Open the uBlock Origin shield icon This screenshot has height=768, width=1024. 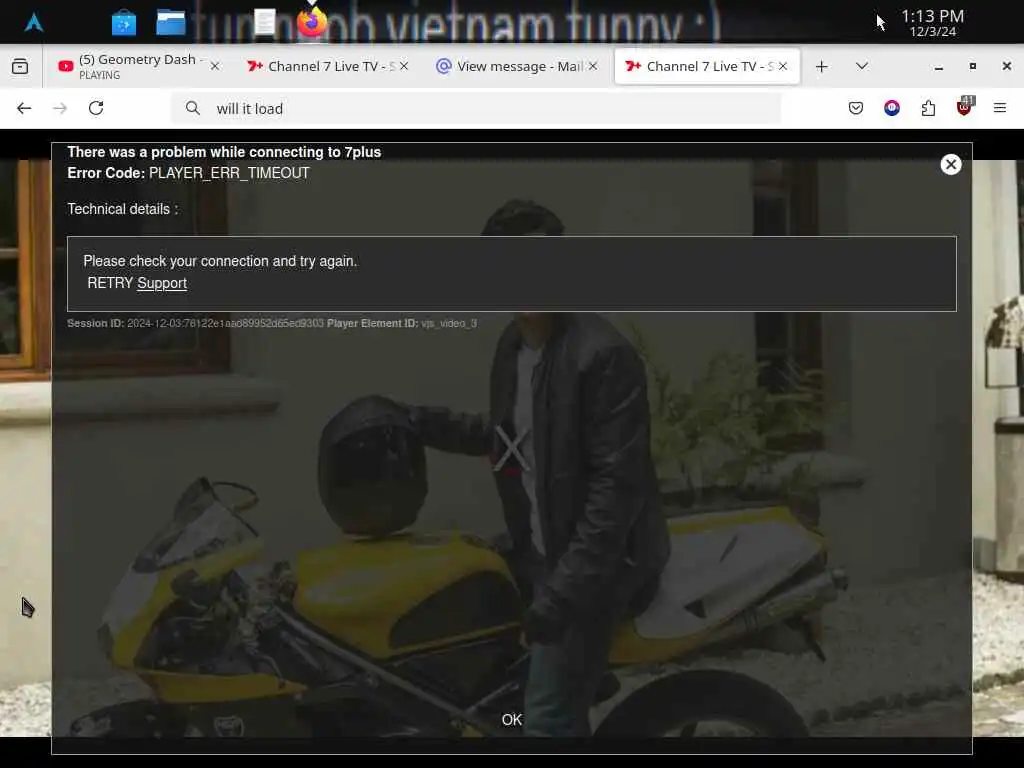964,107
